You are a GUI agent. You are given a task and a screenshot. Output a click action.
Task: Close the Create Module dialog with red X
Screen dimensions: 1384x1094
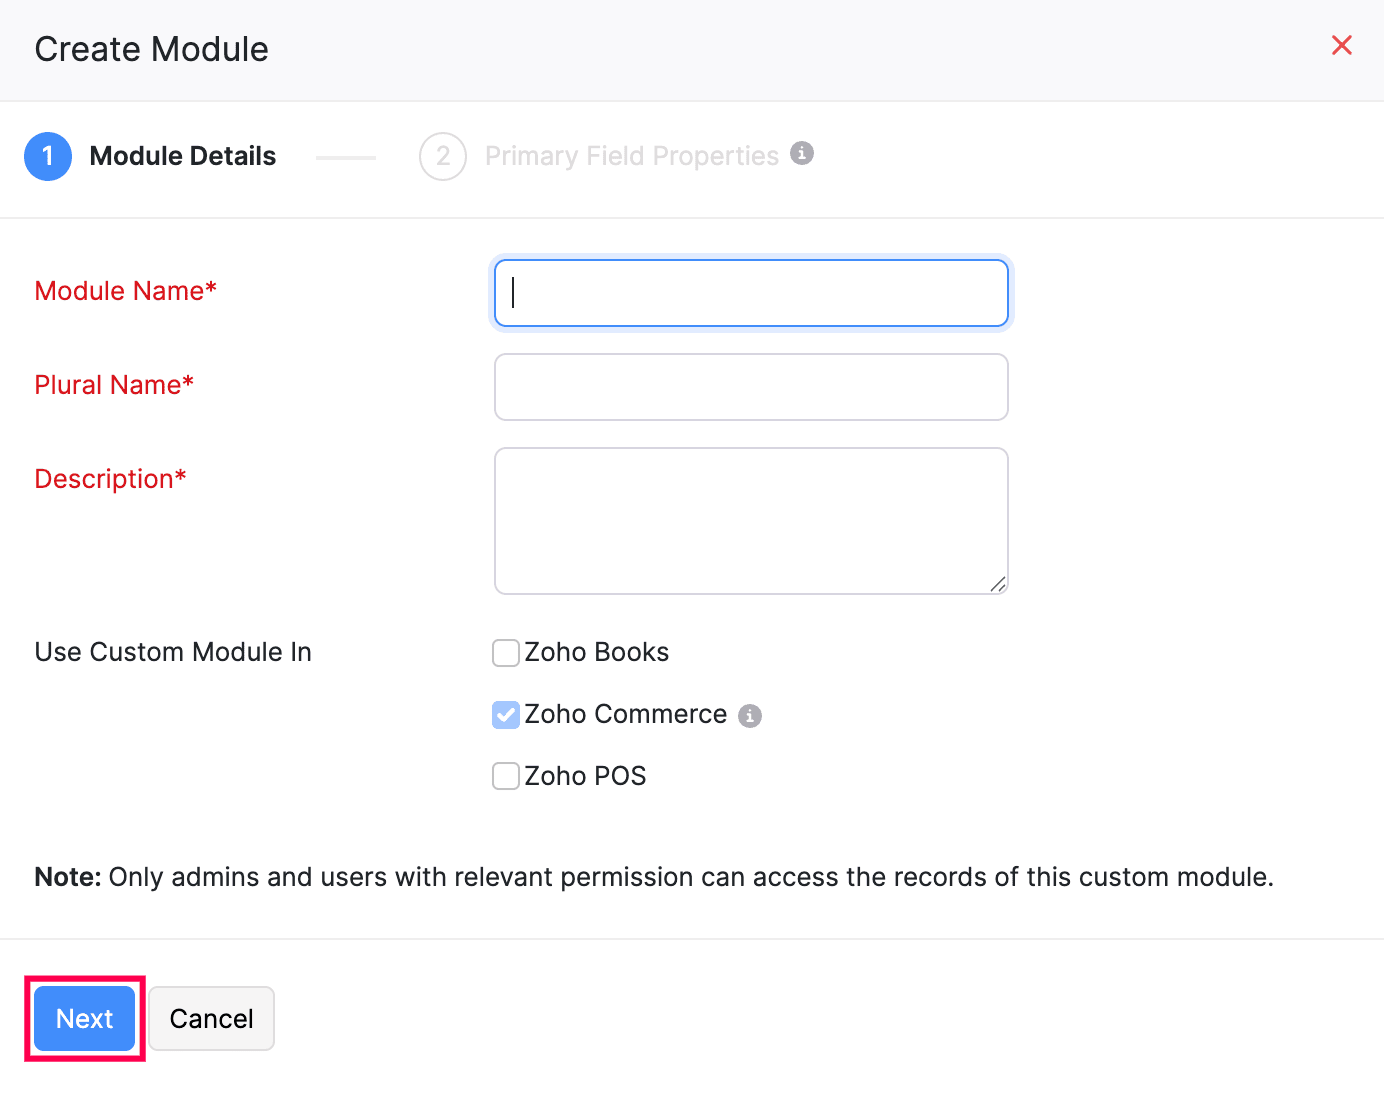point(1342,45)
